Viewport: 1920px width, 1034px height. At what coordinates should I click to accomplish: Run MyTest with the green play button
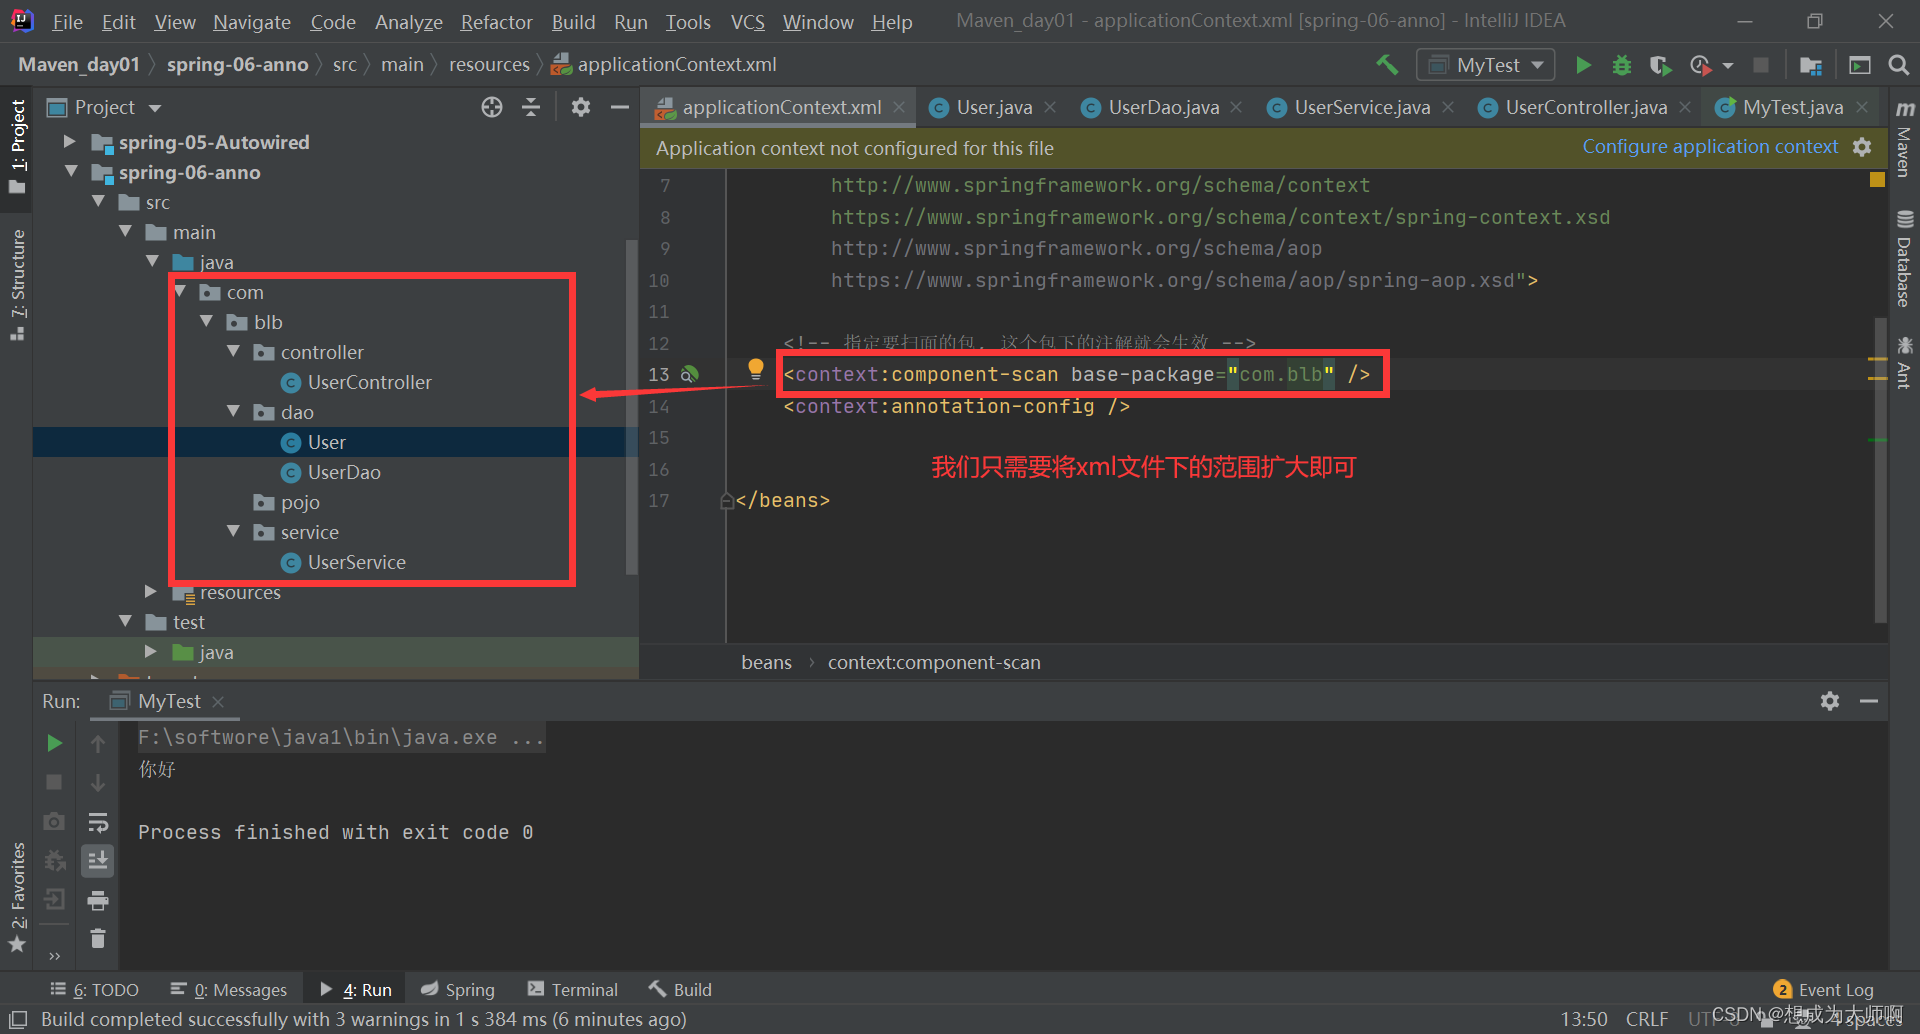click(x=1583, y=65)
